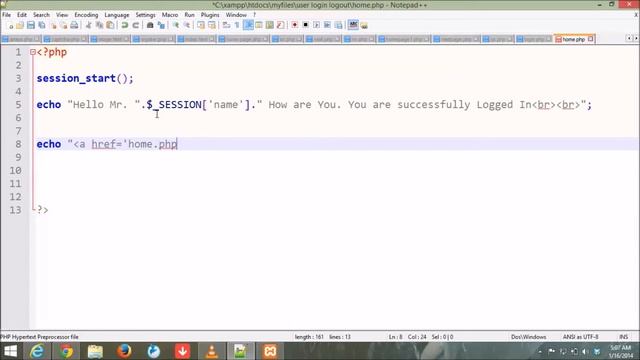Save the current recorded macro icon
Image resolution: width=640 pixels, height=360 pixels.
(338, 25)
